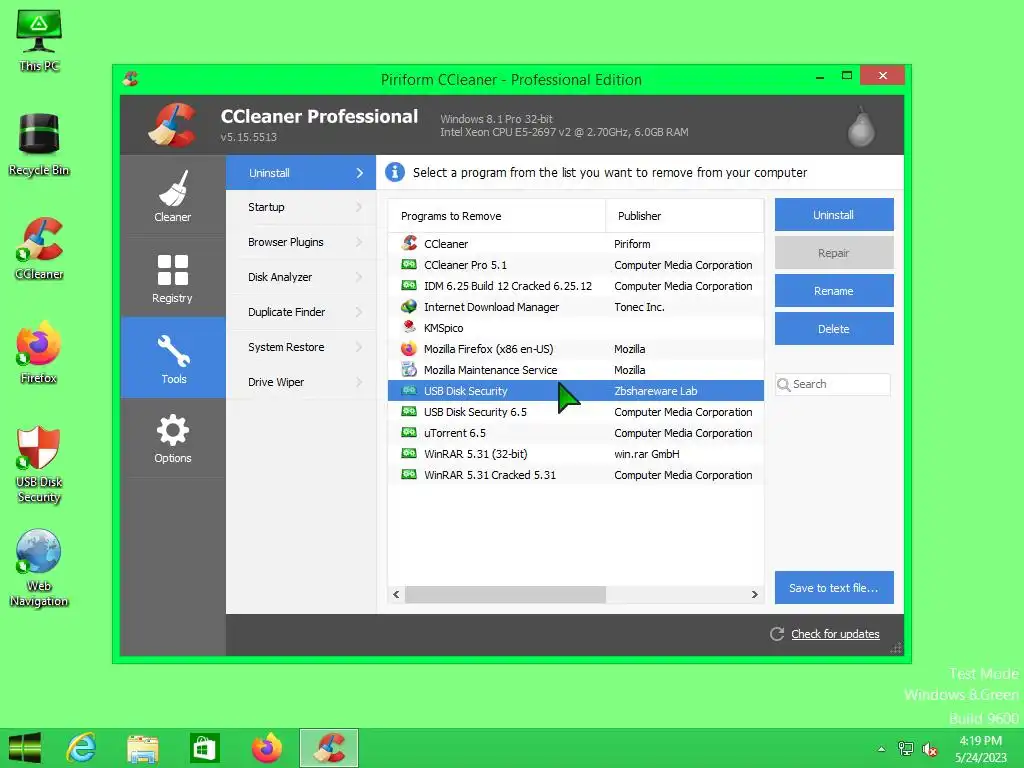Viewport: 1024px width, 768px height.
Task: Open Windows Store from taskbar
Action: click(204, 748)
